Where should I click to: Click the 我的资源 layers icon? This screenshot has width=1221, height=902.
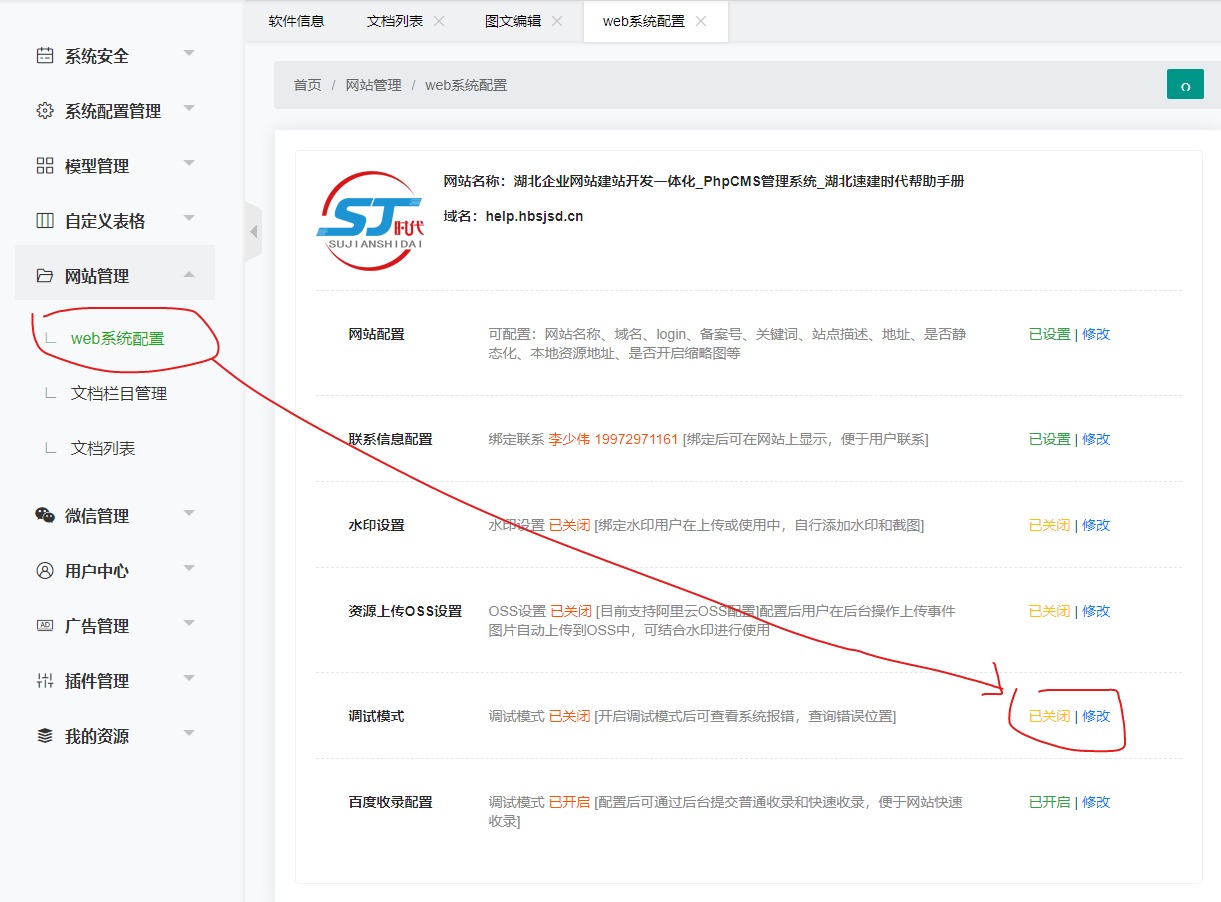(45, 736)
